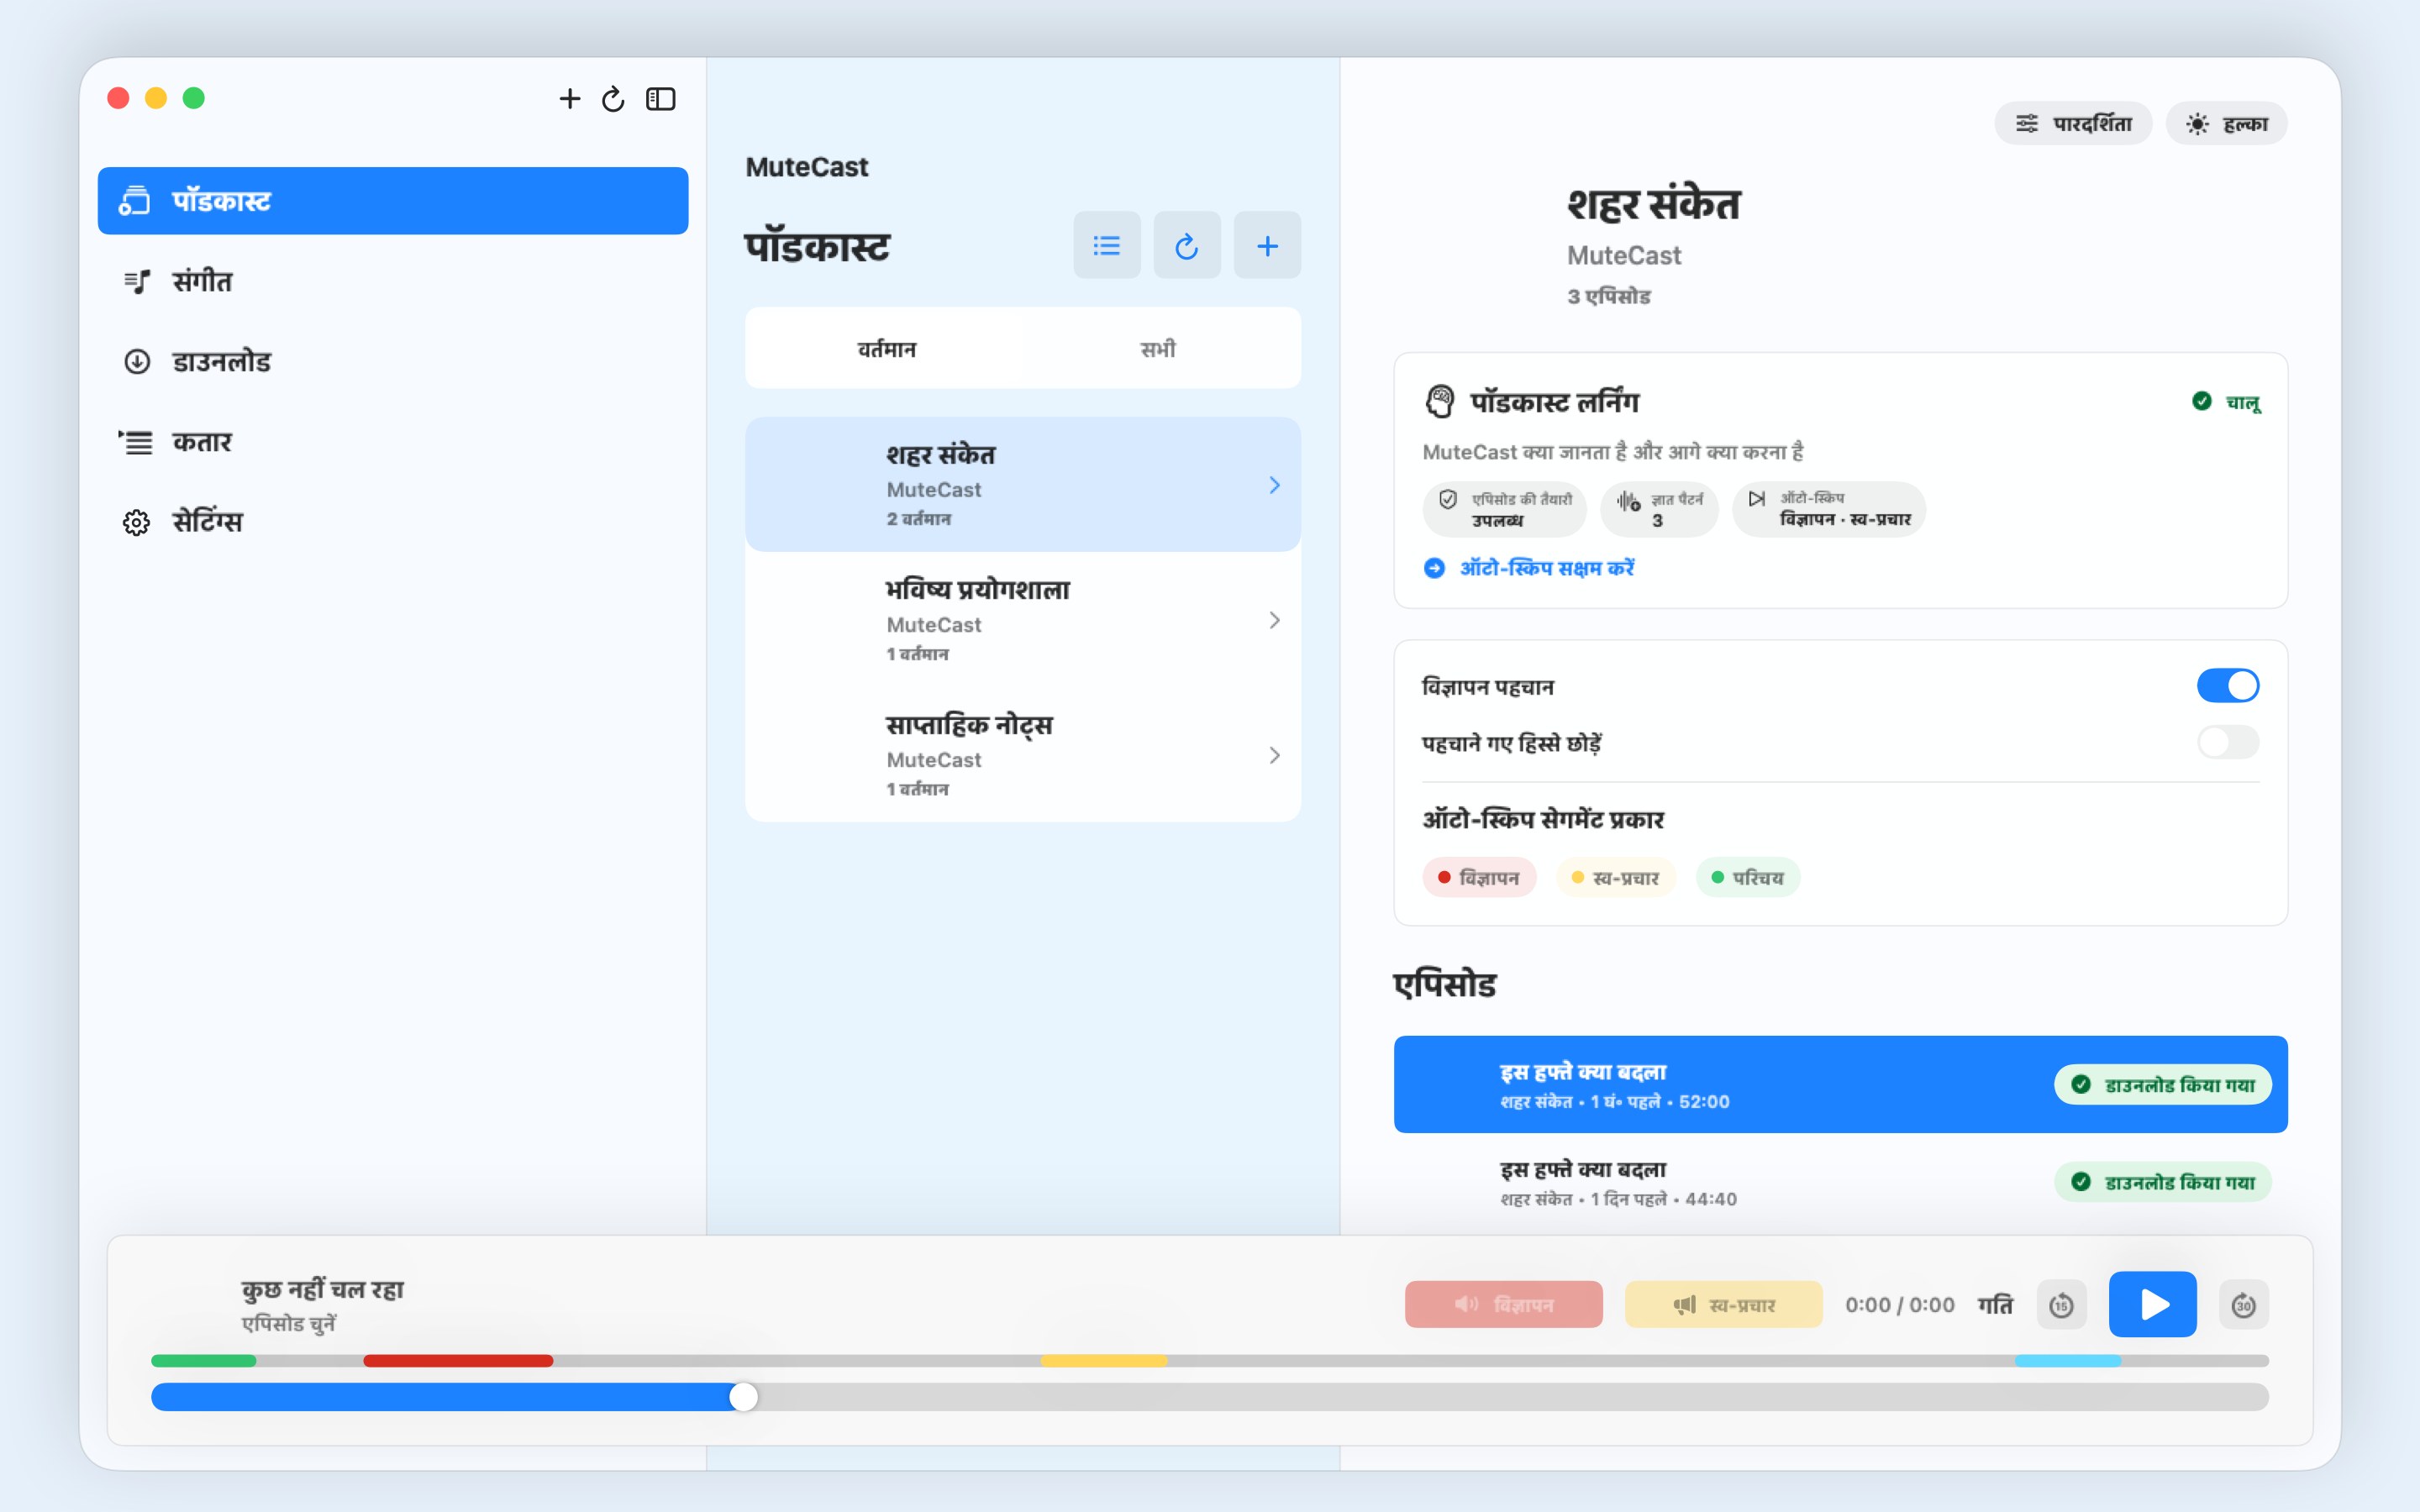Open पॉडकास्ट in the sidebar
Image resolution: width=2420 pixels, height=1512 pixels.
pos(393,201)
